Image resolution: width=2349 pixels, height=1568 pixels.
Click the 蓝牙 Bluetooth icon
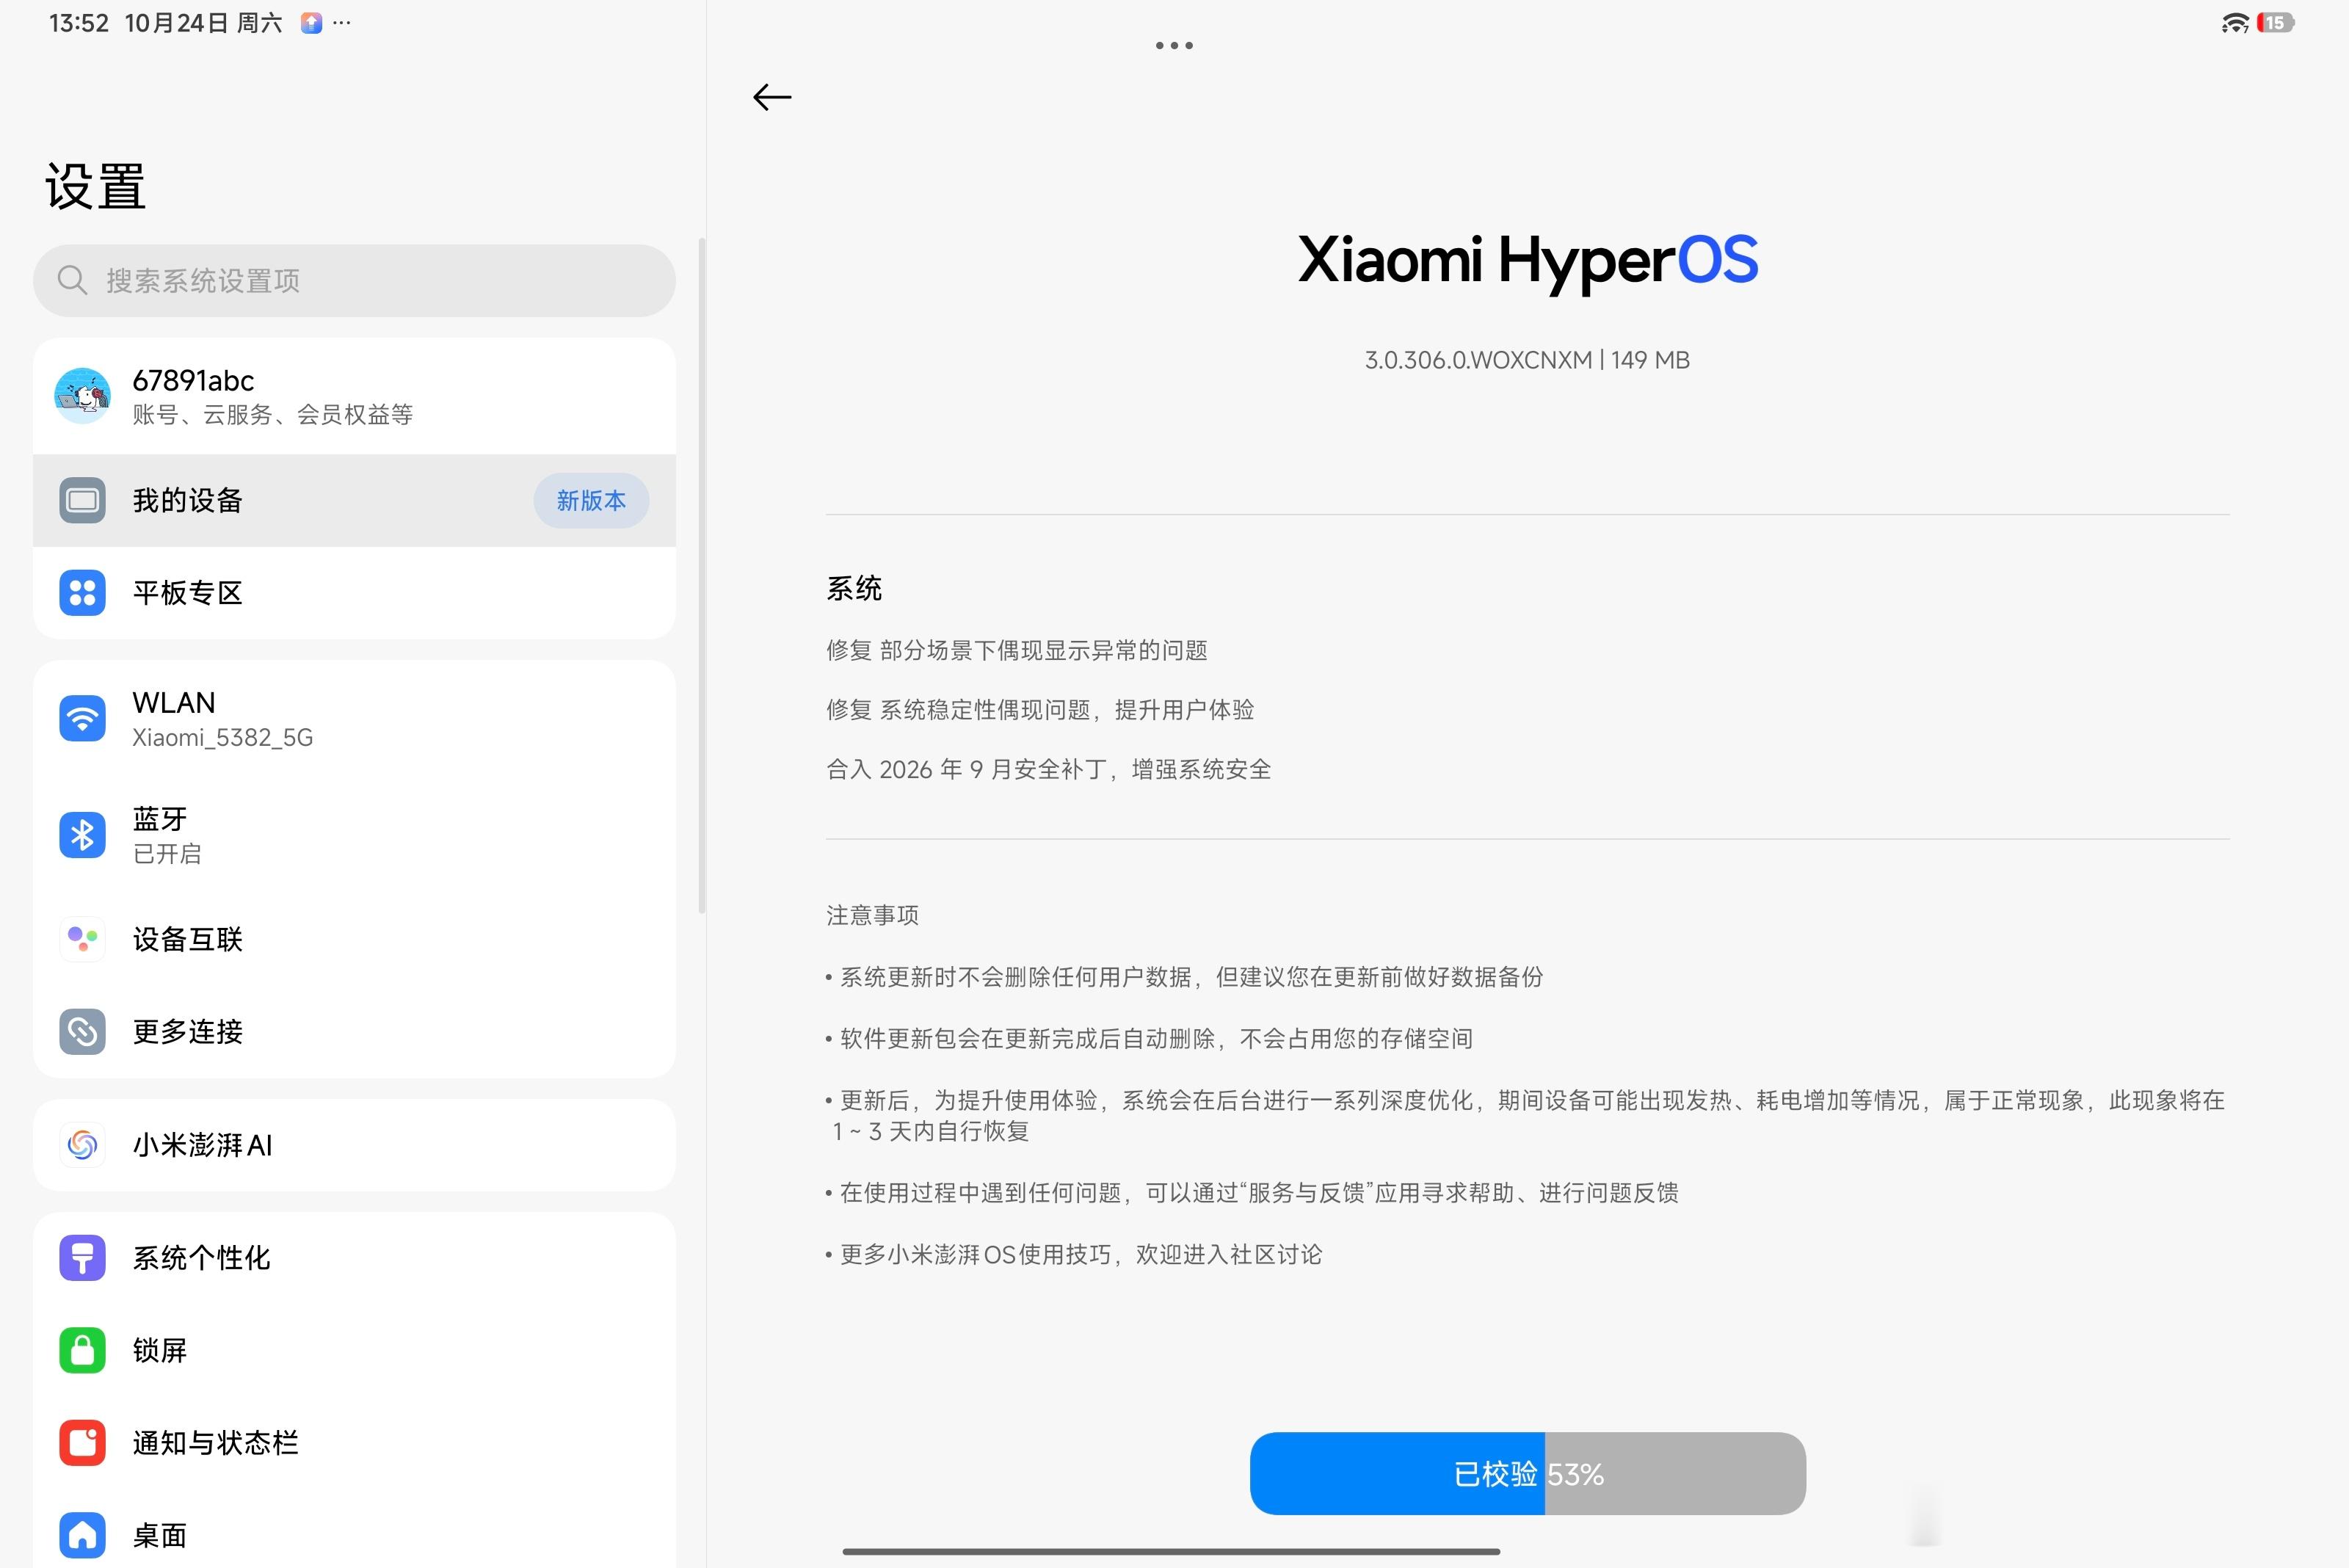pyautogui.click(x=83, y=835)
